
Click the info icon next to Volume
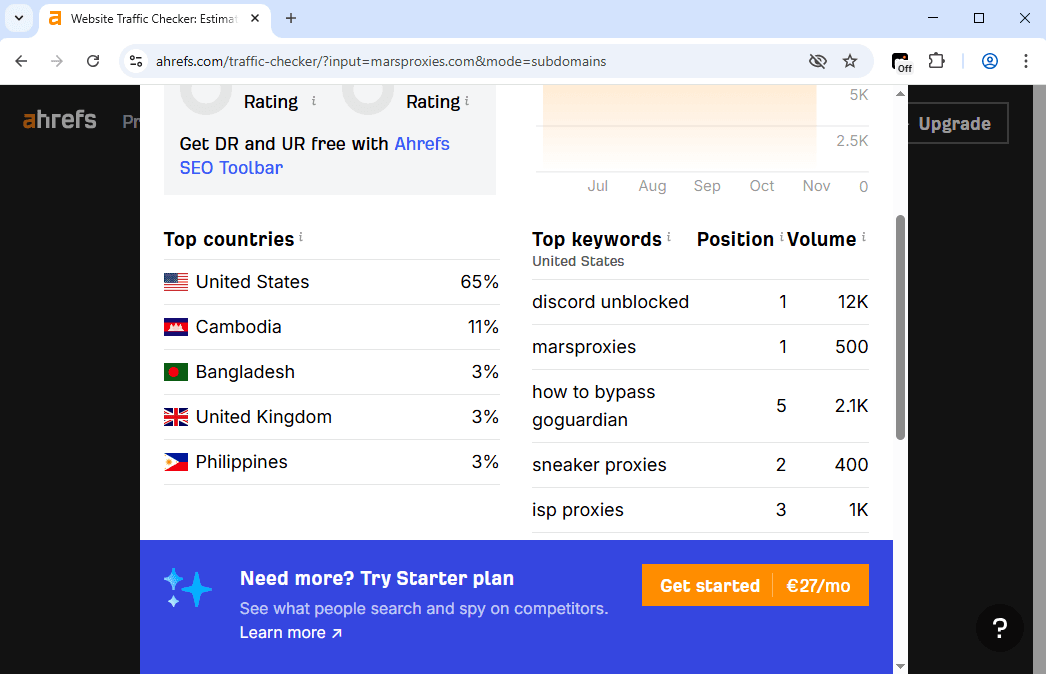(863, 238)
